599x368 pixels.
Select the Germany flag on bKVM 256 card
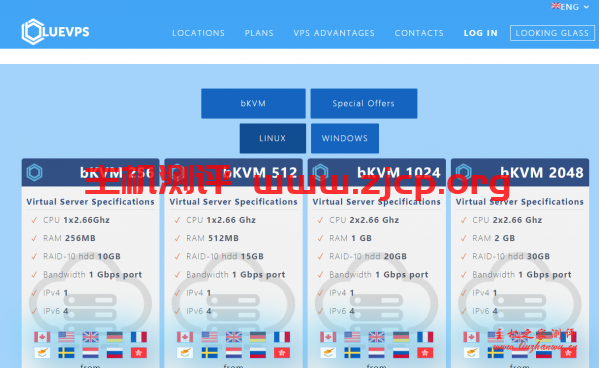coord(115,337)
